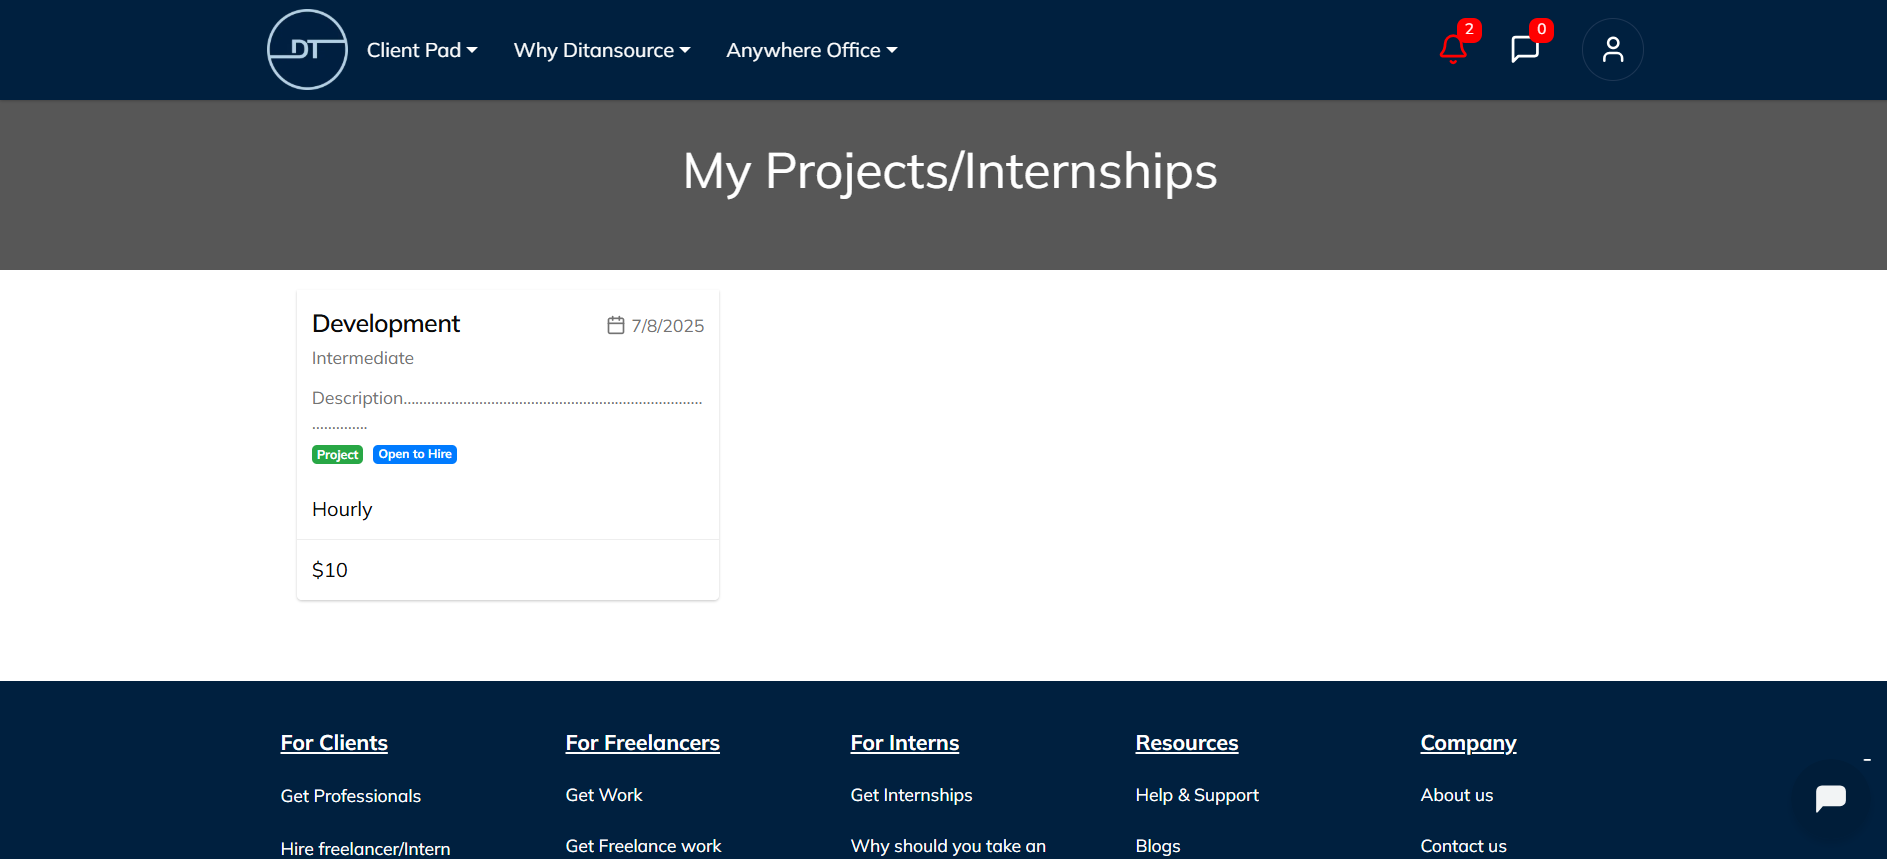Minimize the chat widget using the dash

point(1867,761)
